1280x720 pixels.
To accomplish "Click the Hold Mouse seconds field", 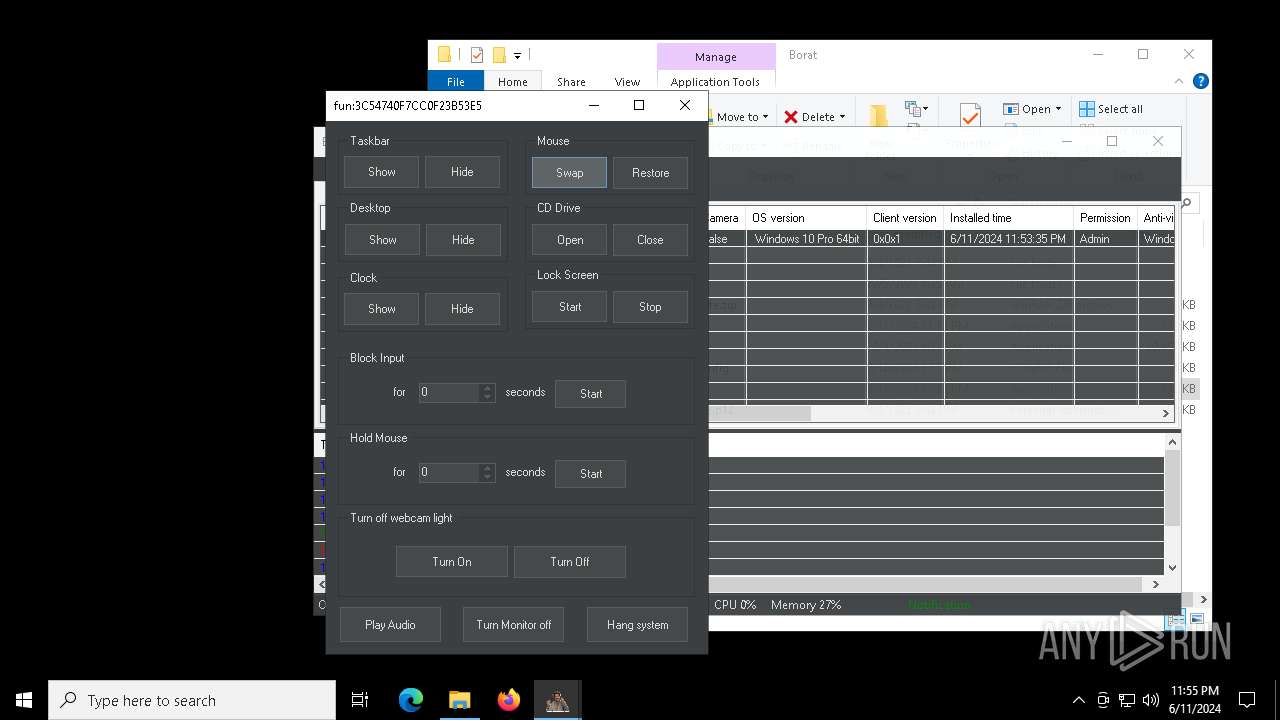I will point(448,472).
